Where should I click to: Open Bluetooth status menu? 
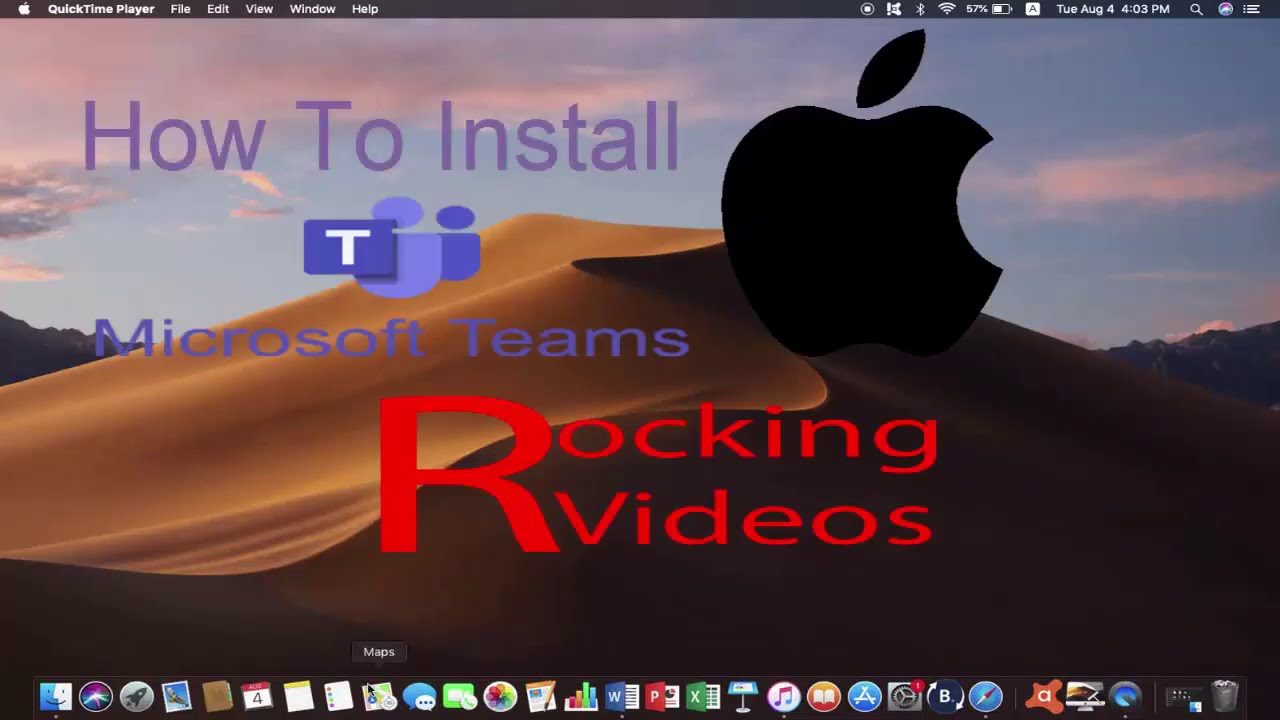921,9
